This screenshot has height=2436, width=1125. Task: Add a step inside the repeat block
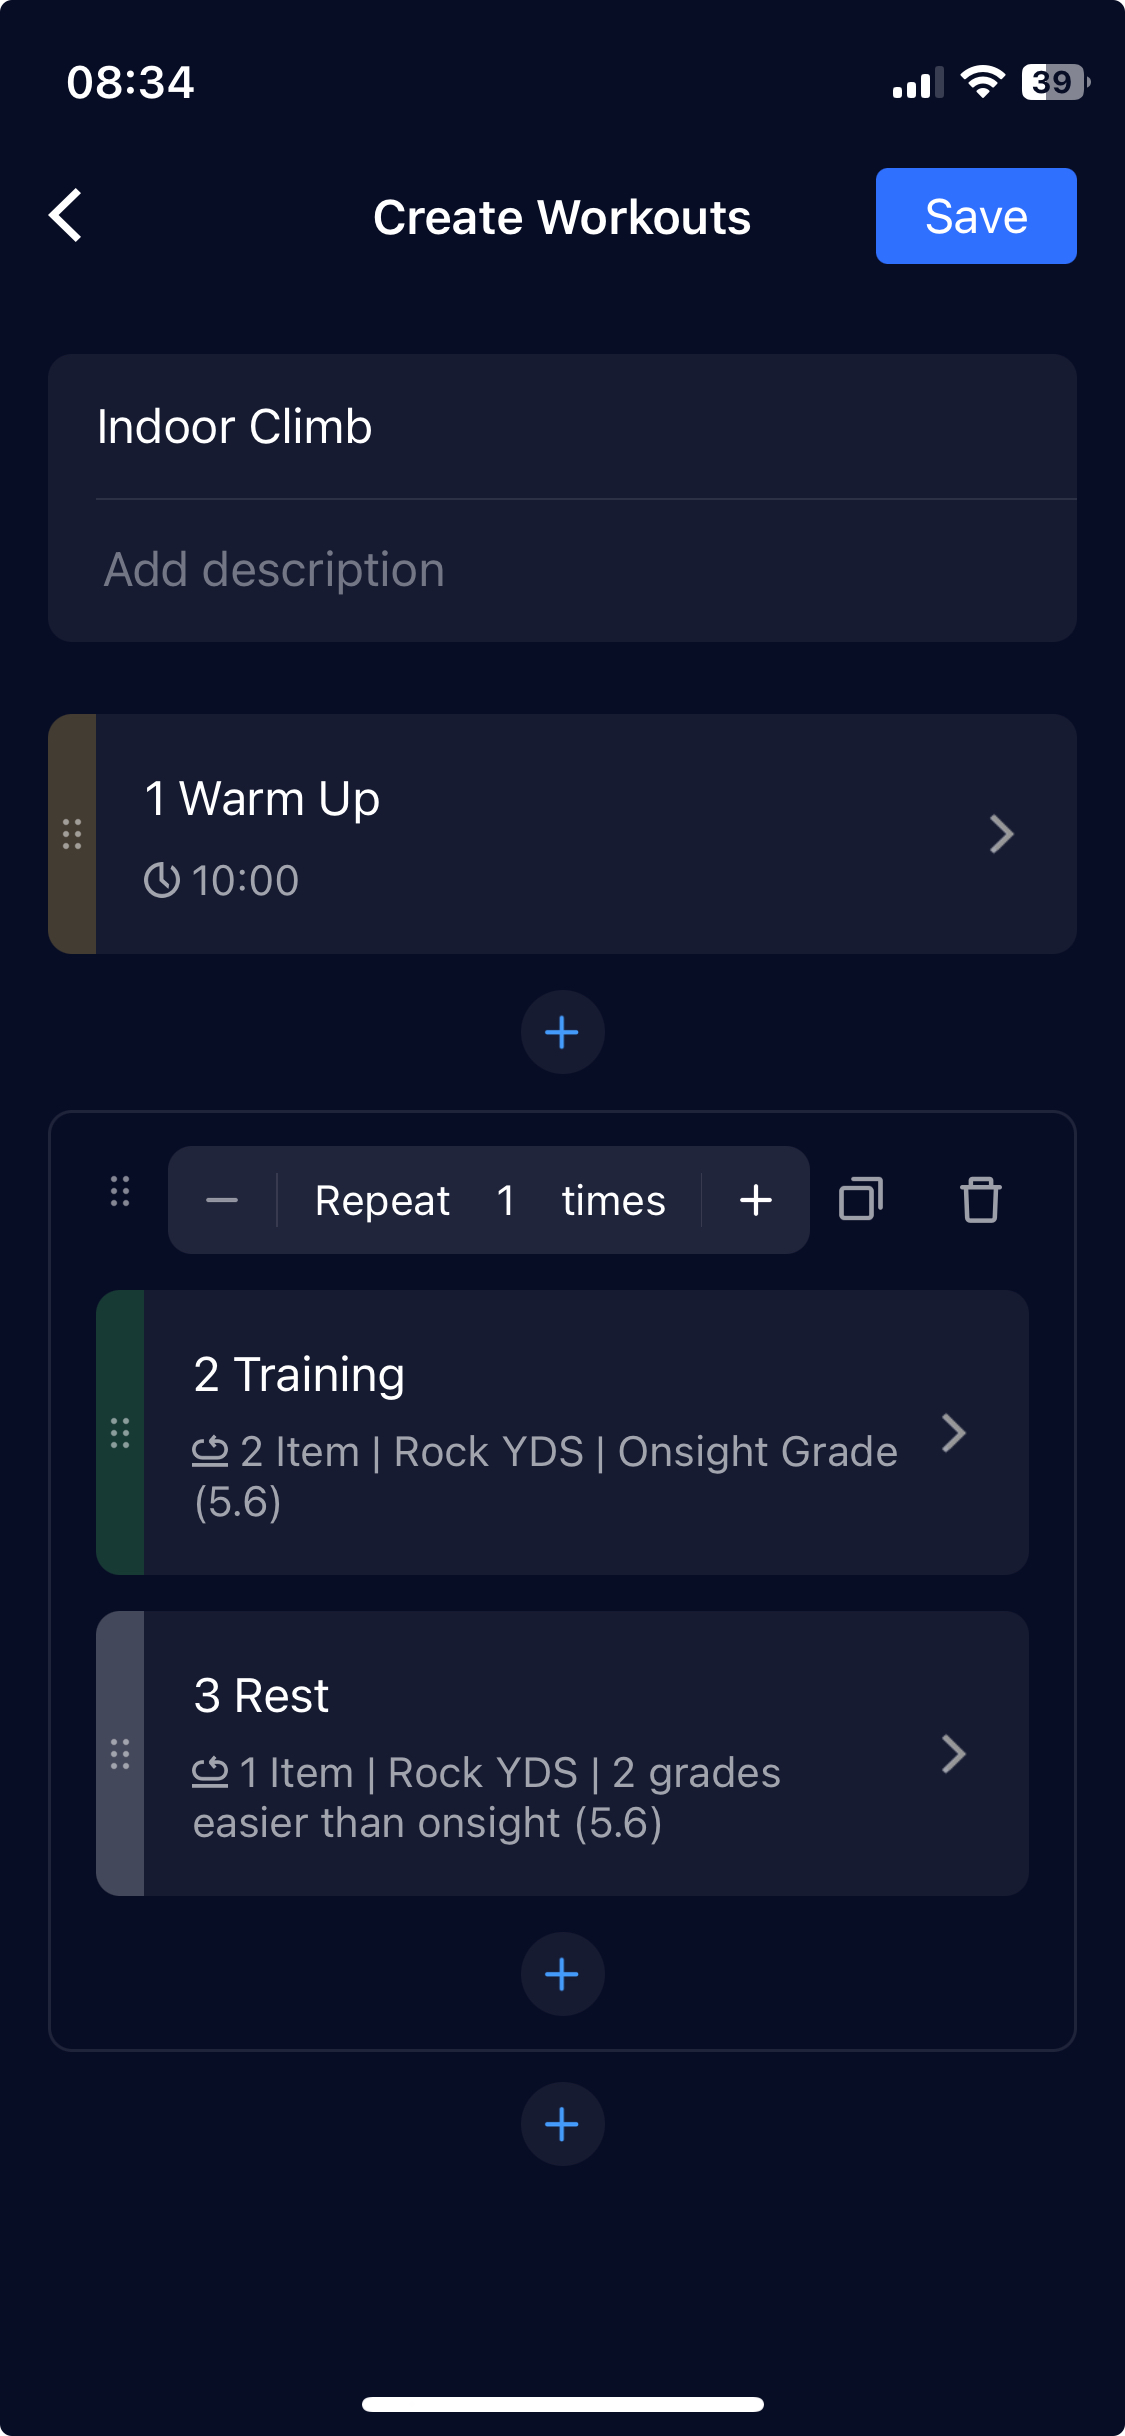pos(562,1974)
